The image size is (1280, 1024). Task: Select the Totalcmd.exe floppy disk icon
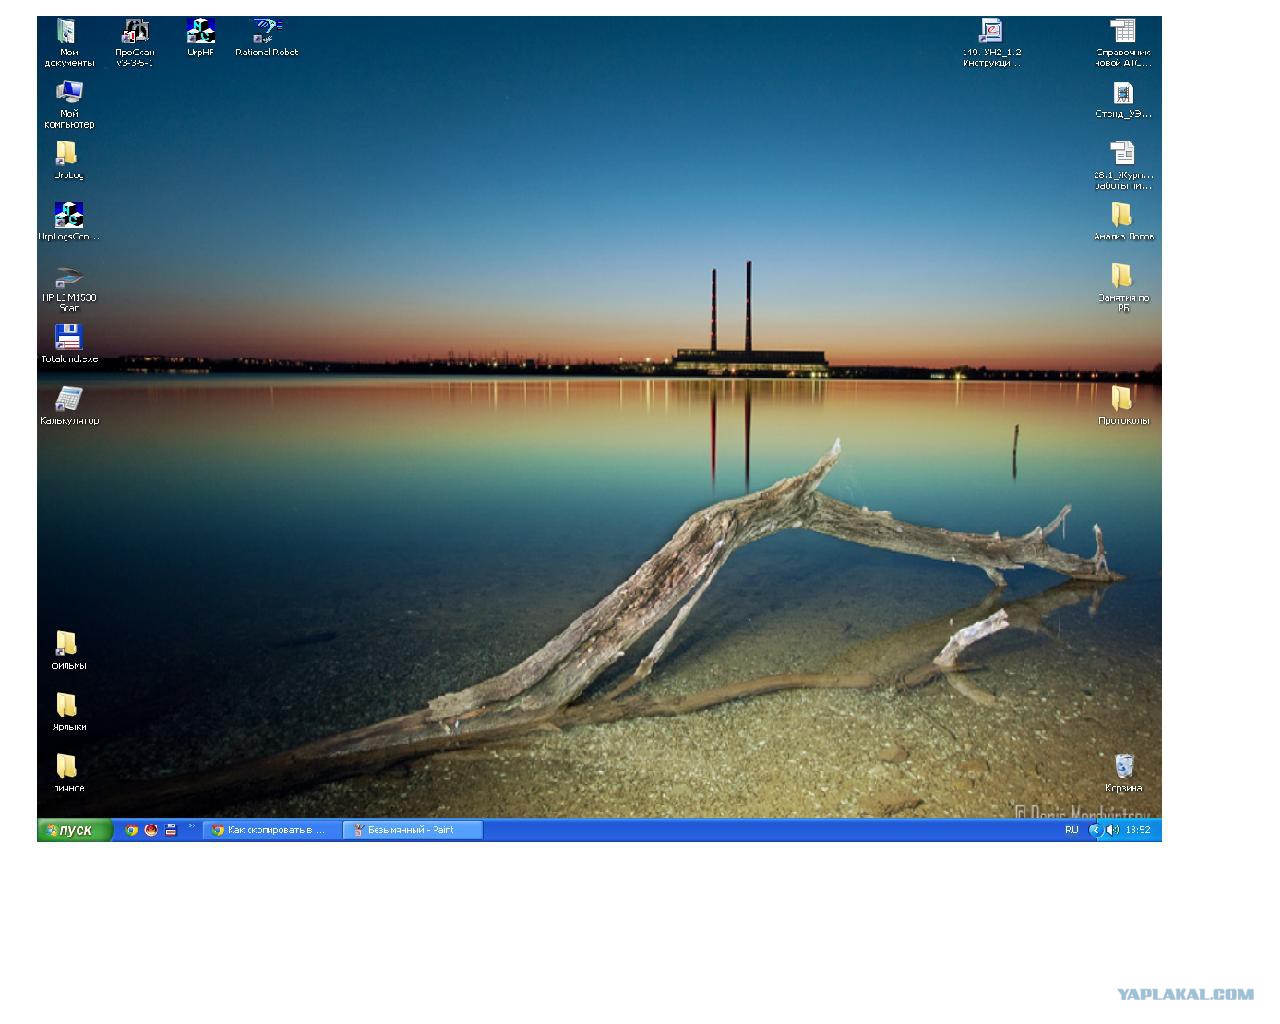tap(69, 343)
